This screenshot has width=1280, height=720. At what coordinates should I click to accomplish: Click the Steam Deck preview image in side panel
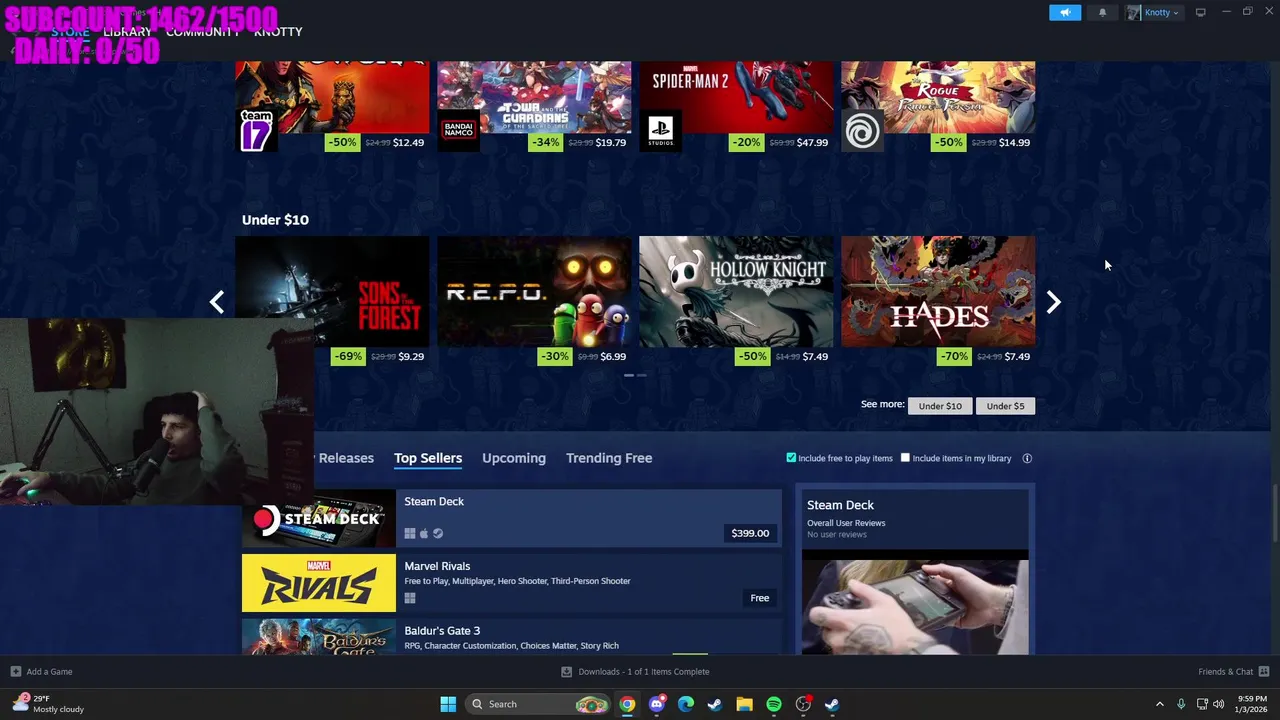[x=915, y=607]
